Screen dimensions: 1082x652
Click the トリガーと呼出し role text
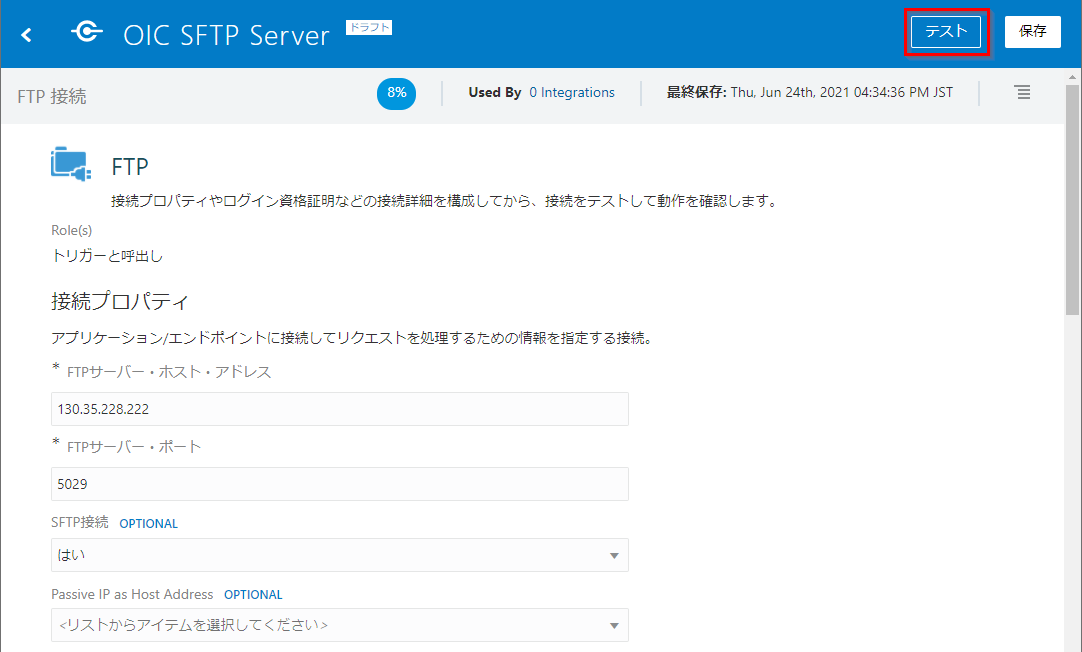[107, 256]
